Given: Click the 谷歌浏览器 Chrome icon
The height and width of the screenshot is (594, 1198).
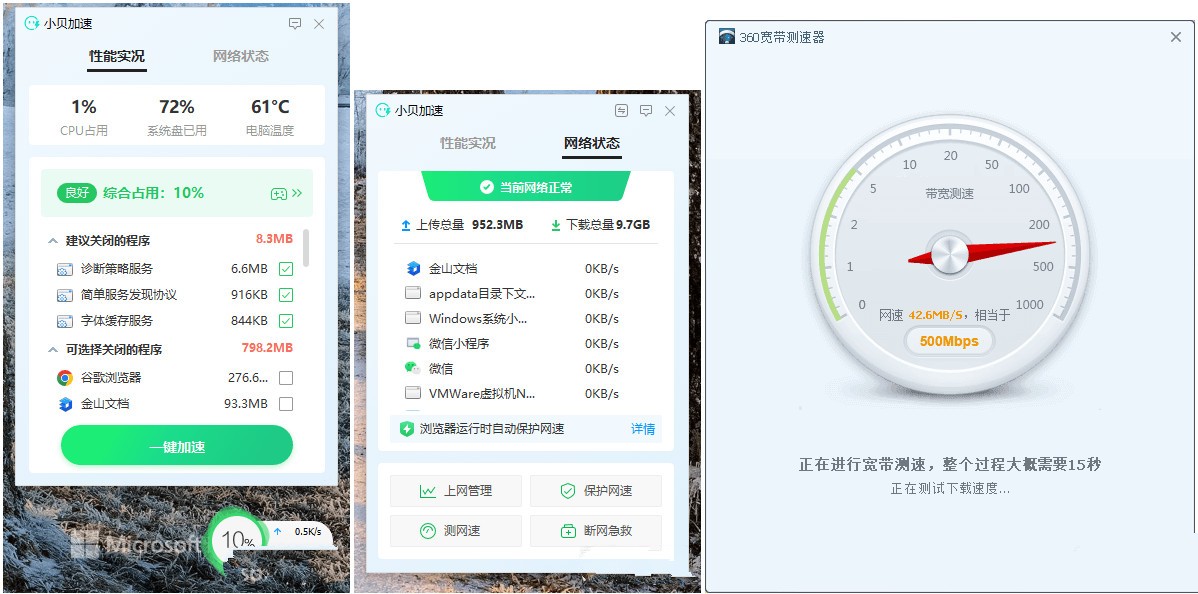Looking at the screenshot, I should pos(65,378).
